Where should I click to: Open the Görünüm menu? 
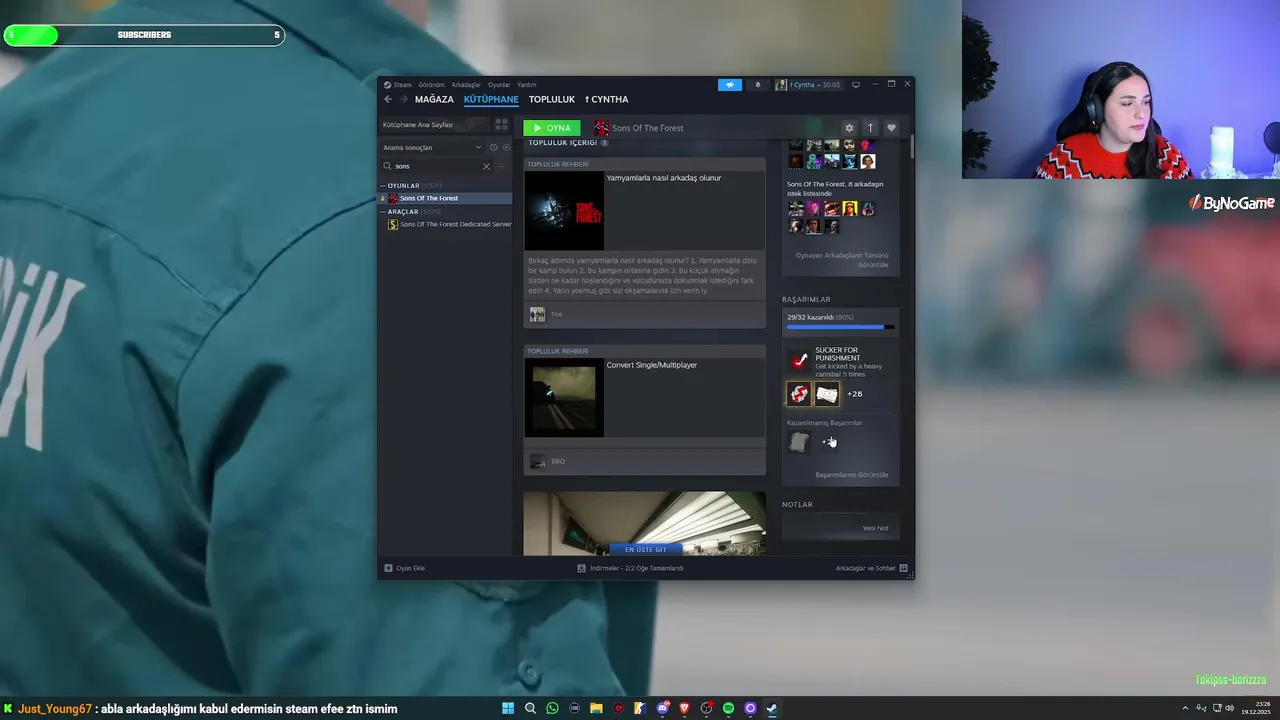coord(431,85)
